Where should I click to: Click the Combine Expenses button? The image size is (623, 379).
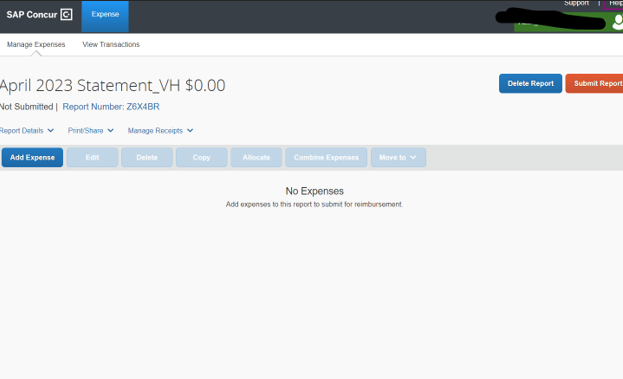(326, 157)
